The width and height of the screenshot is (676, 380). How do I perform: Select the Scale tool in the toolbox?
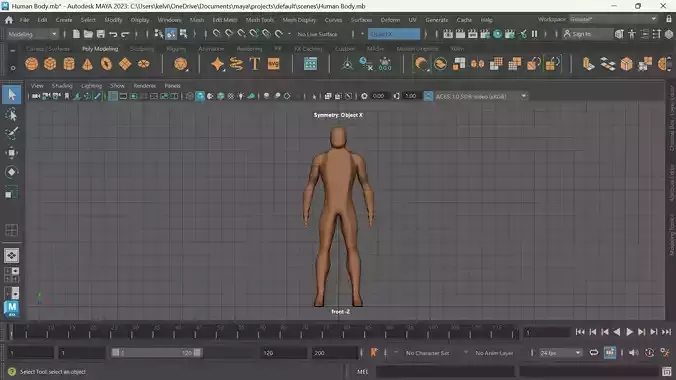tap(12, 192)
